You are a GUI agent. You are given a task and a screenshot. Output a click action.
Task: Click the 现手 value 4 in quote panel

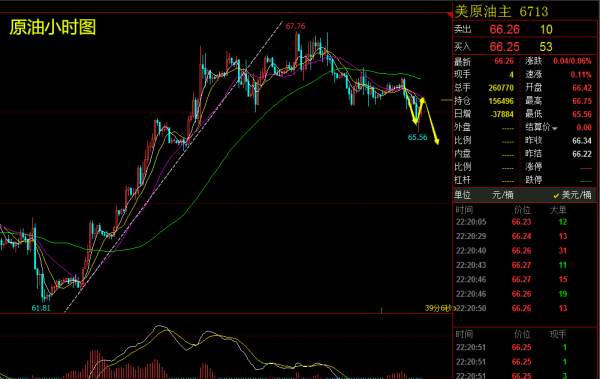point(511,75)
